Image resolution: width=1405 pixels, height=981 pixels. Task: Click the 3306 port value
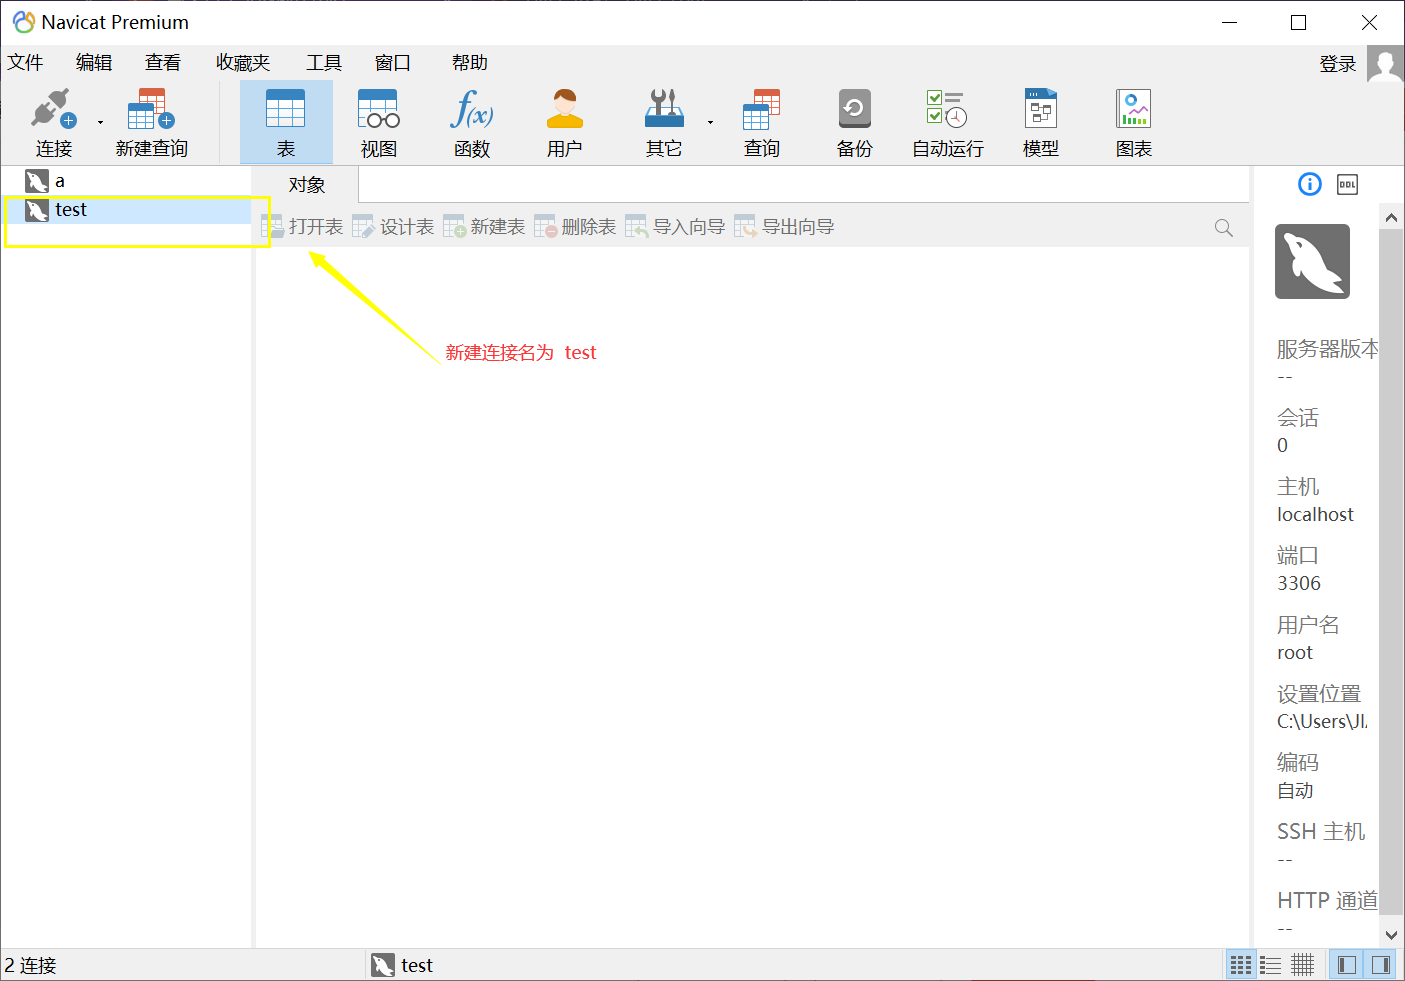tap(1299, 583)
